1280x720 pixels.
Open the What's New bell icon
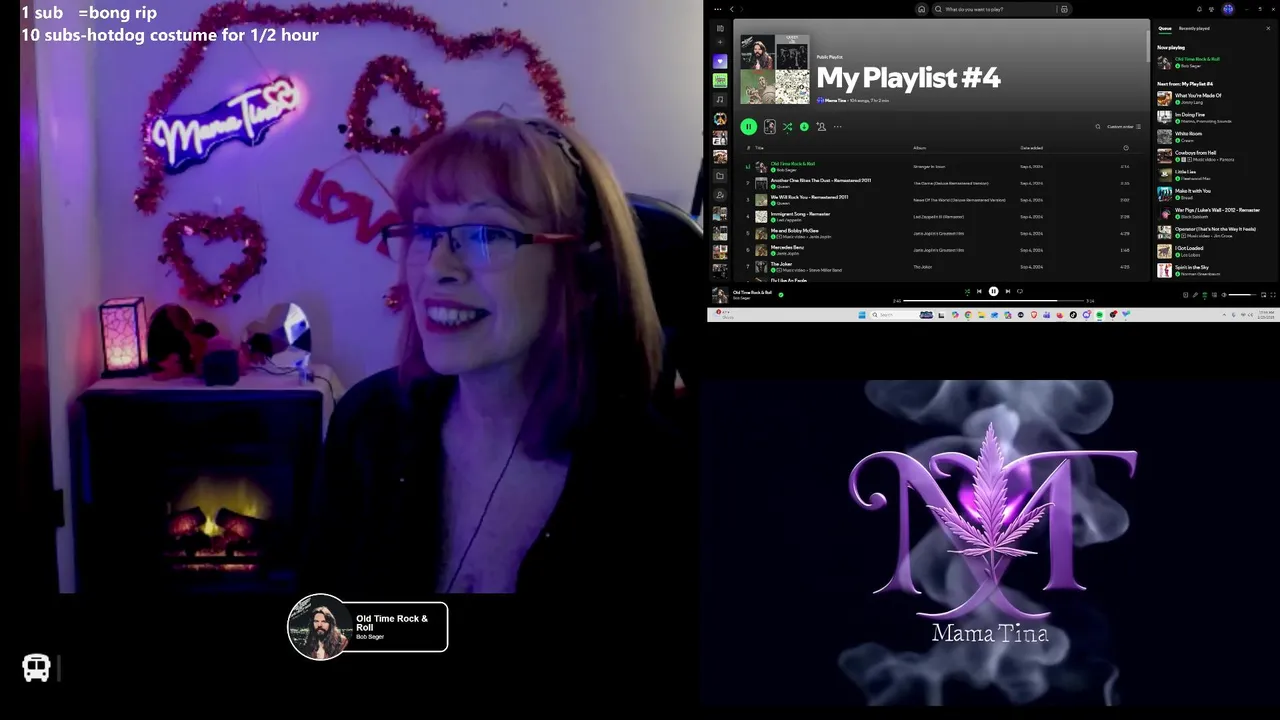[1199, 9]
